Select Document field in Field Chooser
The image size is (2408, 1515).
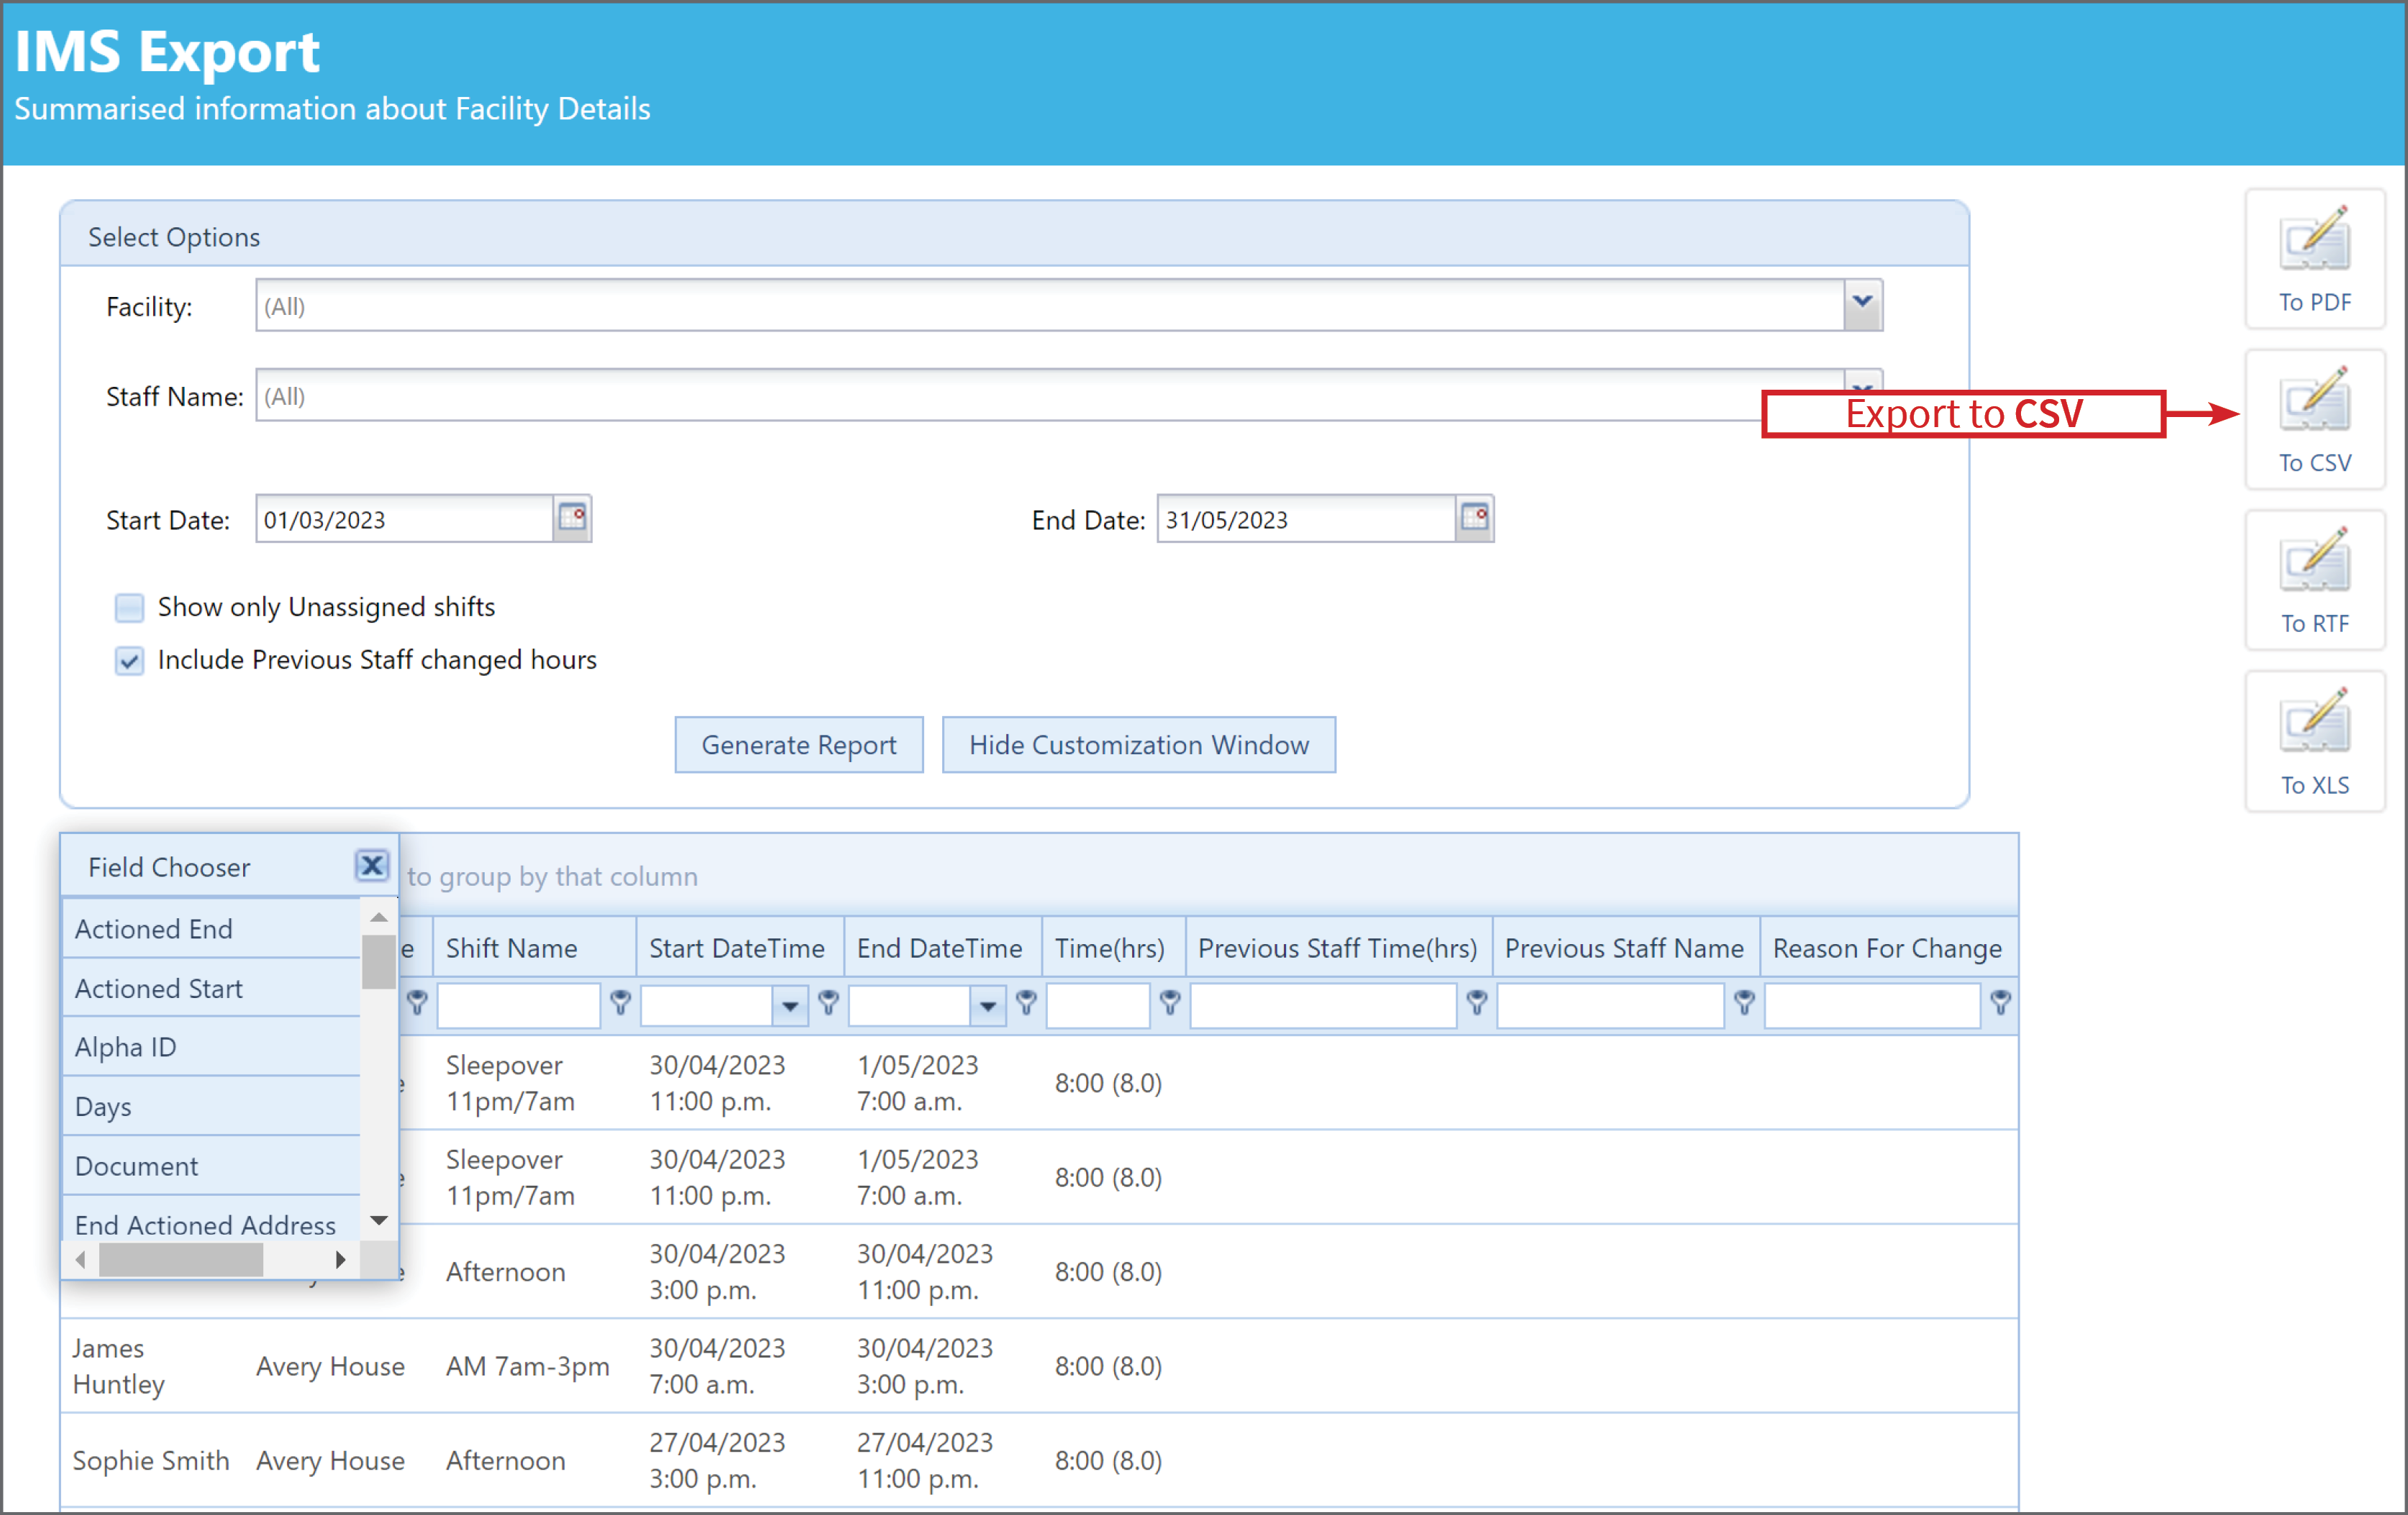[x=212, y=1166]
